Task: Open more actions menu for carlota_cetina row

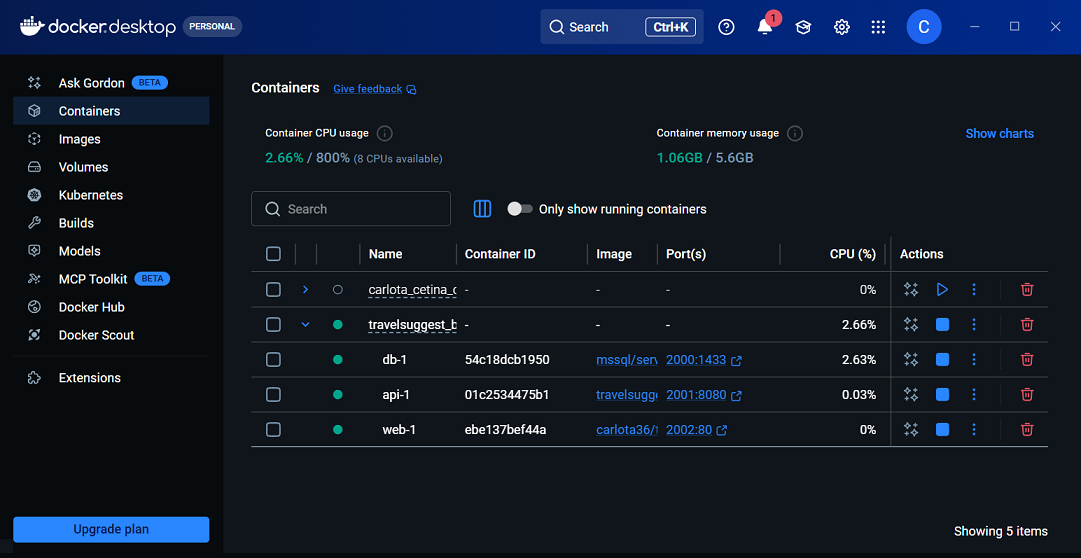Action: click(x=973, y=290)
